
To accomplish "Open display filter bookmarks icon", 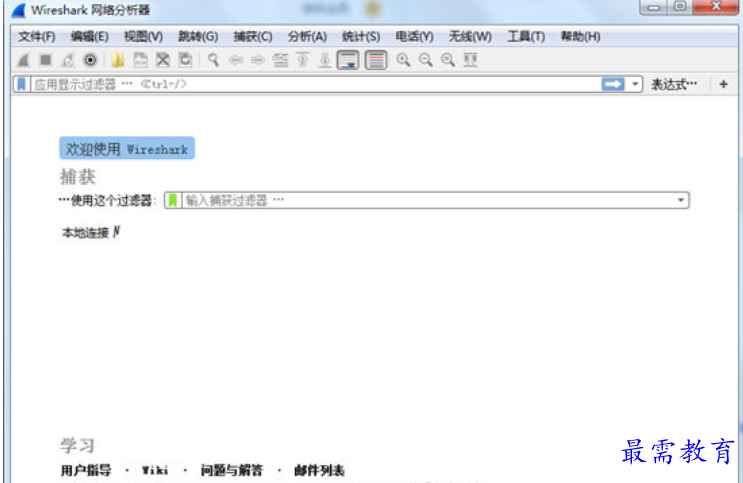I will pyautogui.click(x=21, y=84).
